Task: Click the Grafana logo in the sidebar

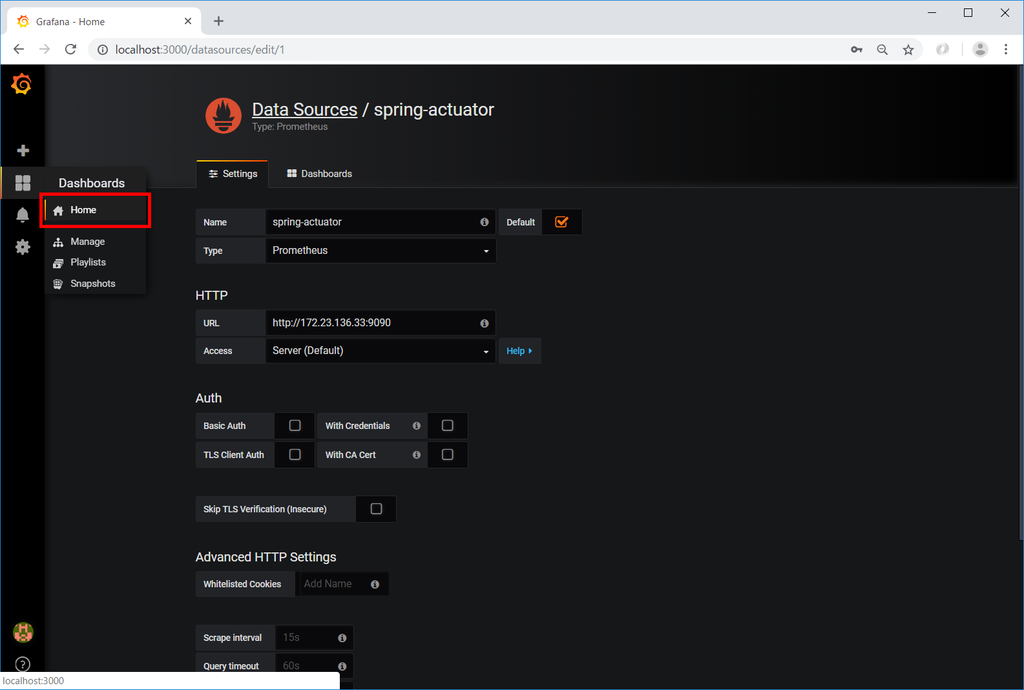Action: (22, 84)
